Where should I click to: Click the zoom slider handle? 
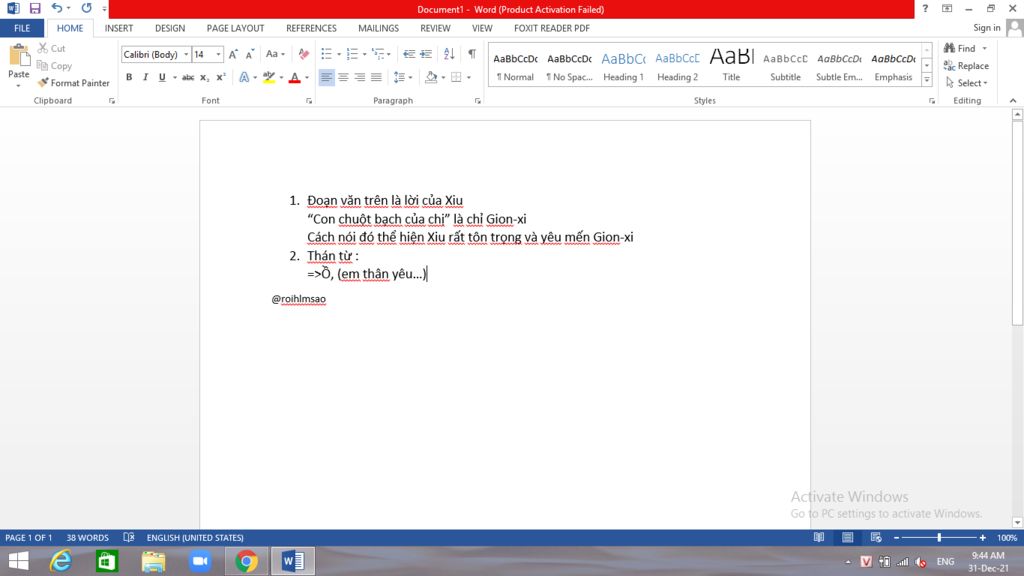[x=939, y=537]
